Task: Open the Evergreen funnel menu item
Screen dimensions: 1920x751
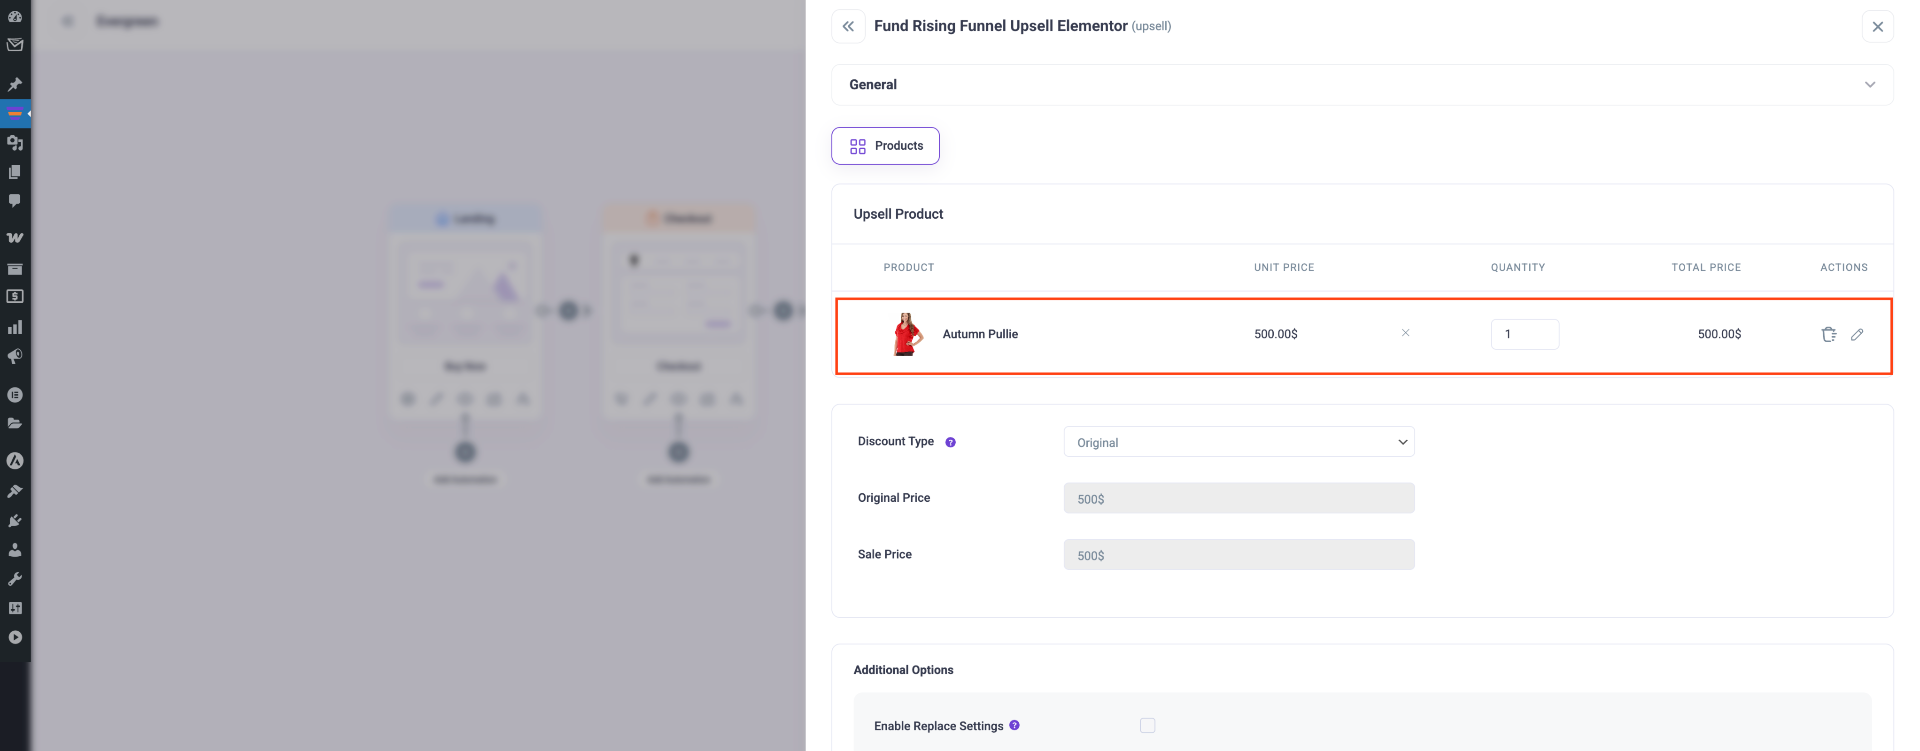Action: click(129, 20)
